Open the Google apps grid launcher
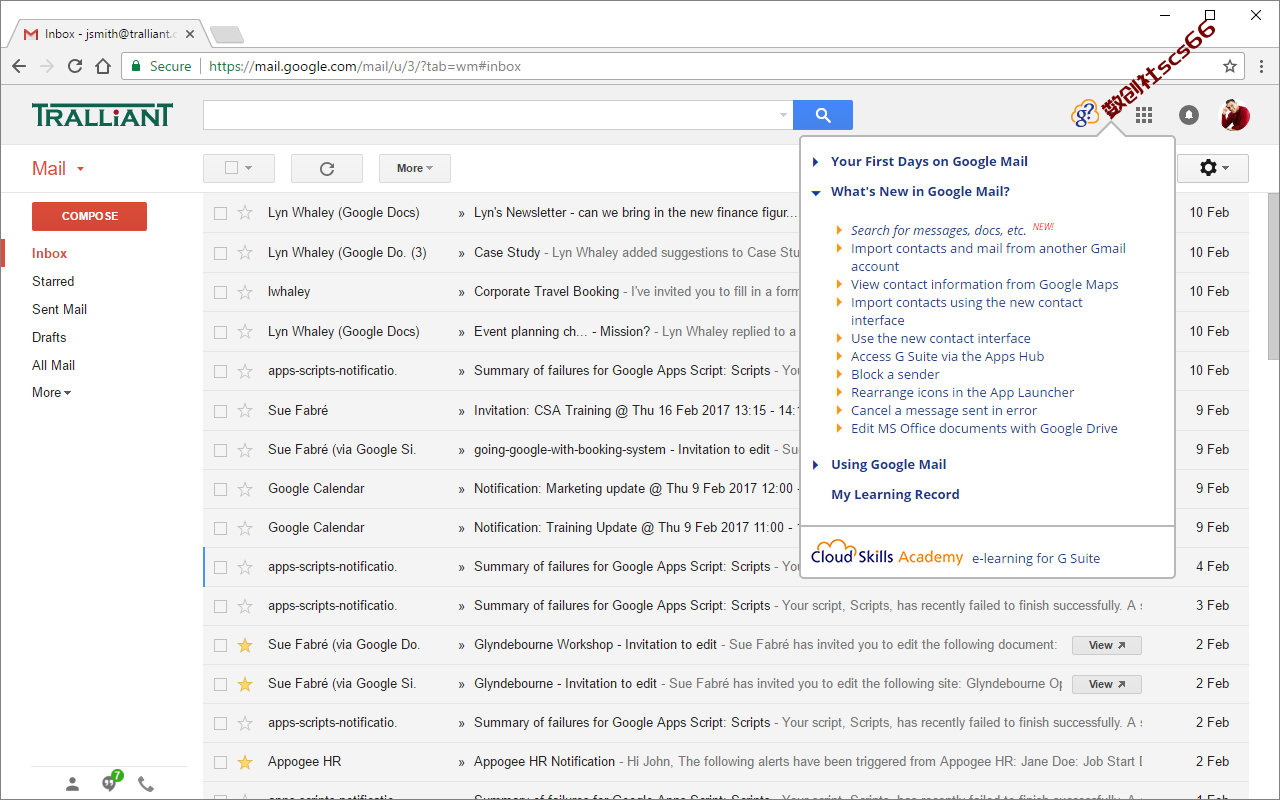The image size is (1280, 800). click(x=1144, y=115)
